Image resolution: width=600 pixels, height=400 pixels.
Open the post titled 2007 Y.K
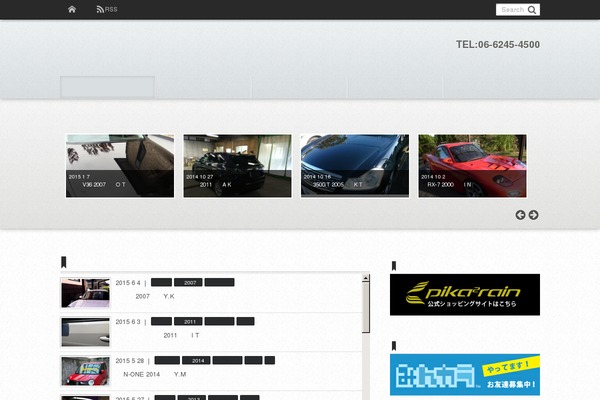[155, 296]
